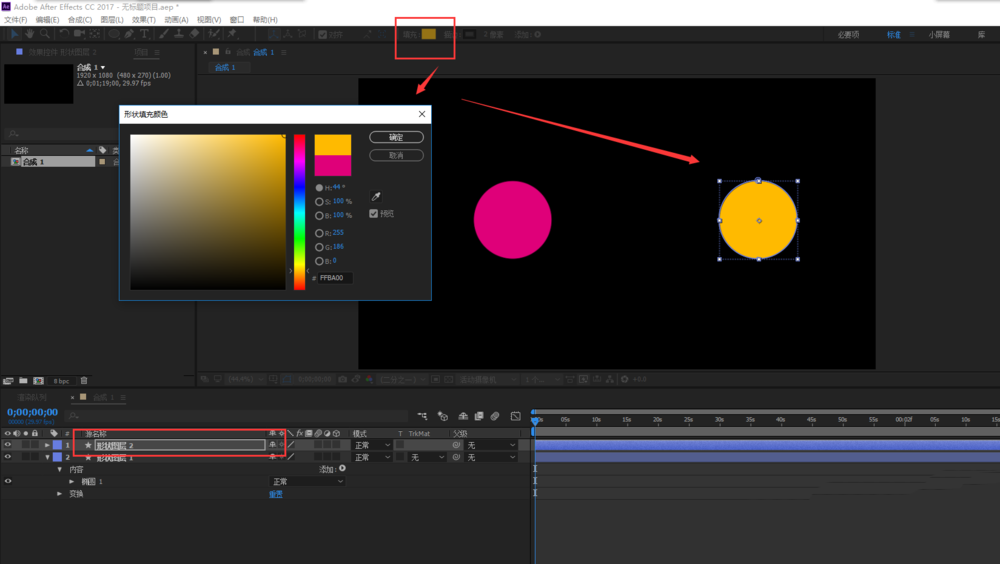This screenshot has height=564, width=1000.
Task: Click hide shy layers icon in timeline
Action: (464, 416)
